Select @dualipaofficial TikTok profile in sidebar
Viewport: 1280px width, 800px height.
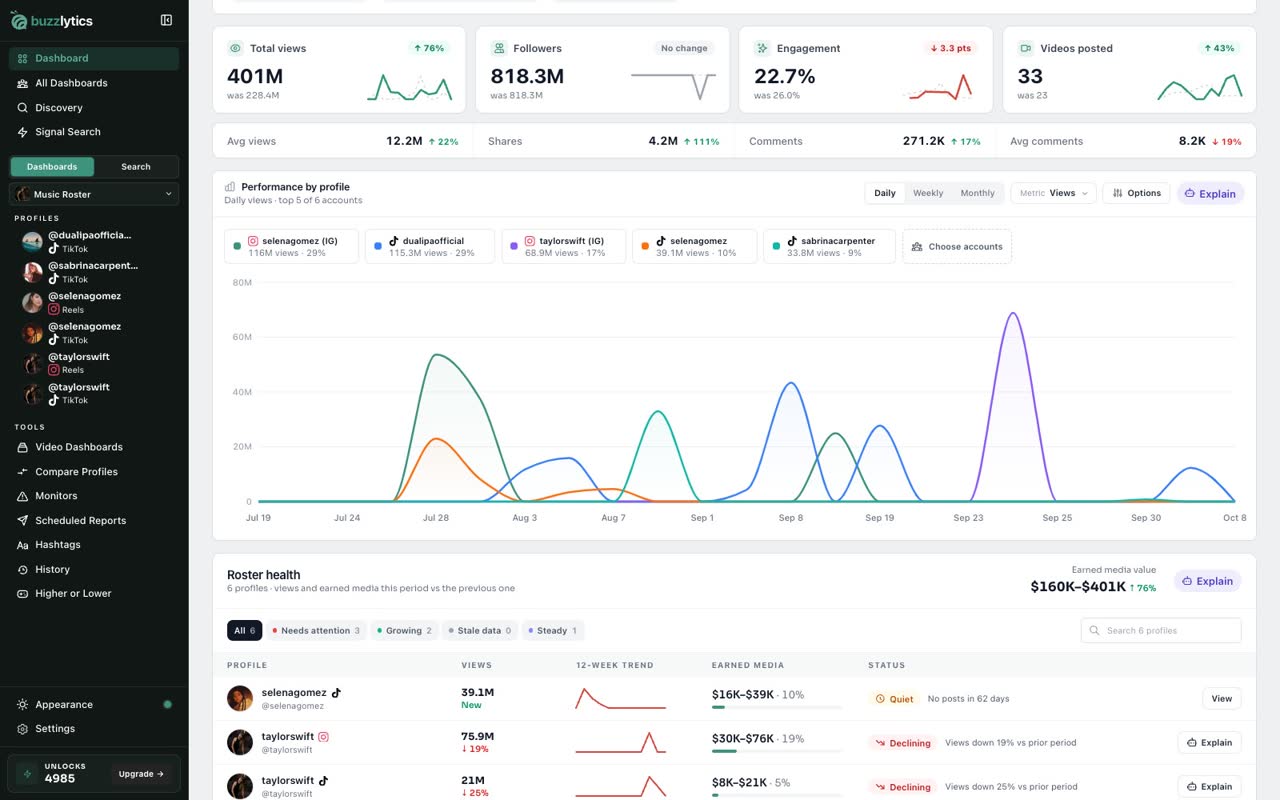tap(94, 241)
